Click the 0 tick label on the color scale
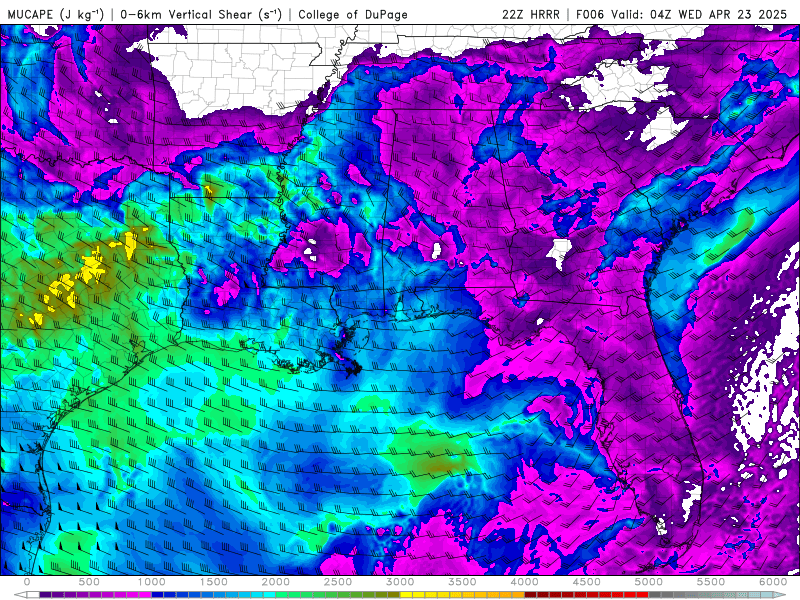 pos(27,582)
